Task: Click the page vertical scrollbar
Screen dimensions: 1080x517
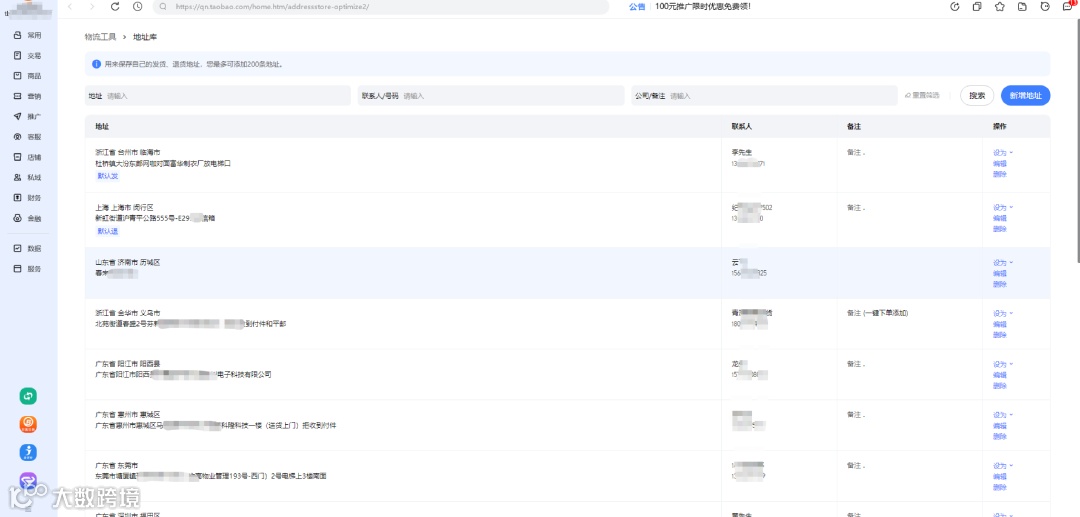Action: 1077,138
